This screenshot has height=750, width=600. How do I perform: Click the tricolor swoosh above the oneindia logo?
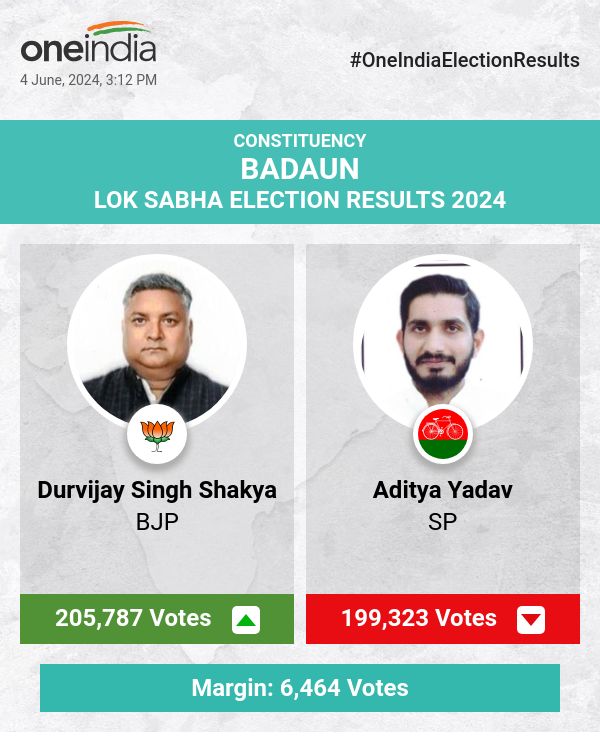[119, 28]
